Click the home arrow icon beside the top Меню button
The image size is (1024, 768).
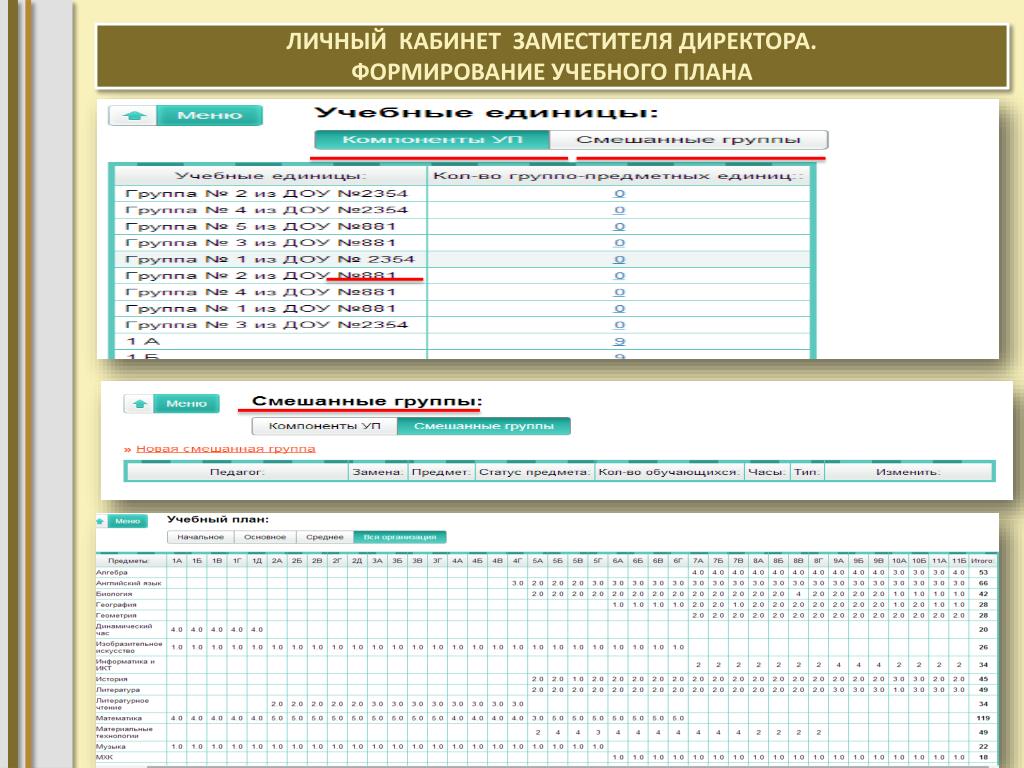coord(134,116)
